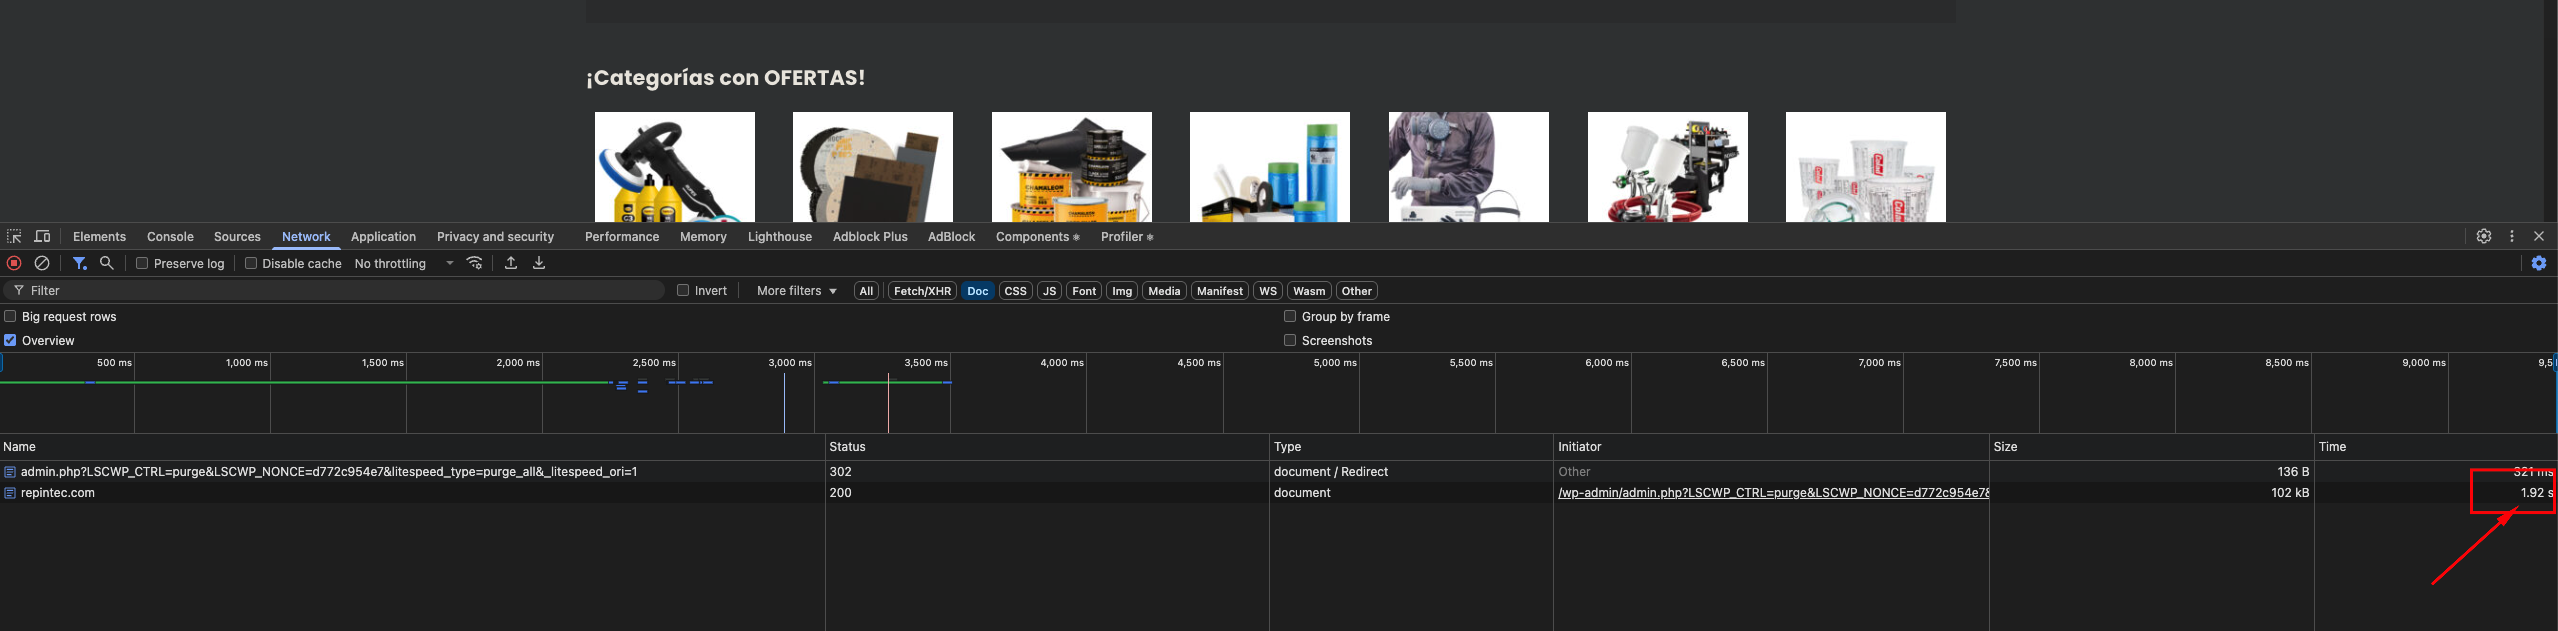Filter requests by Wasm type

(1309, 291)
